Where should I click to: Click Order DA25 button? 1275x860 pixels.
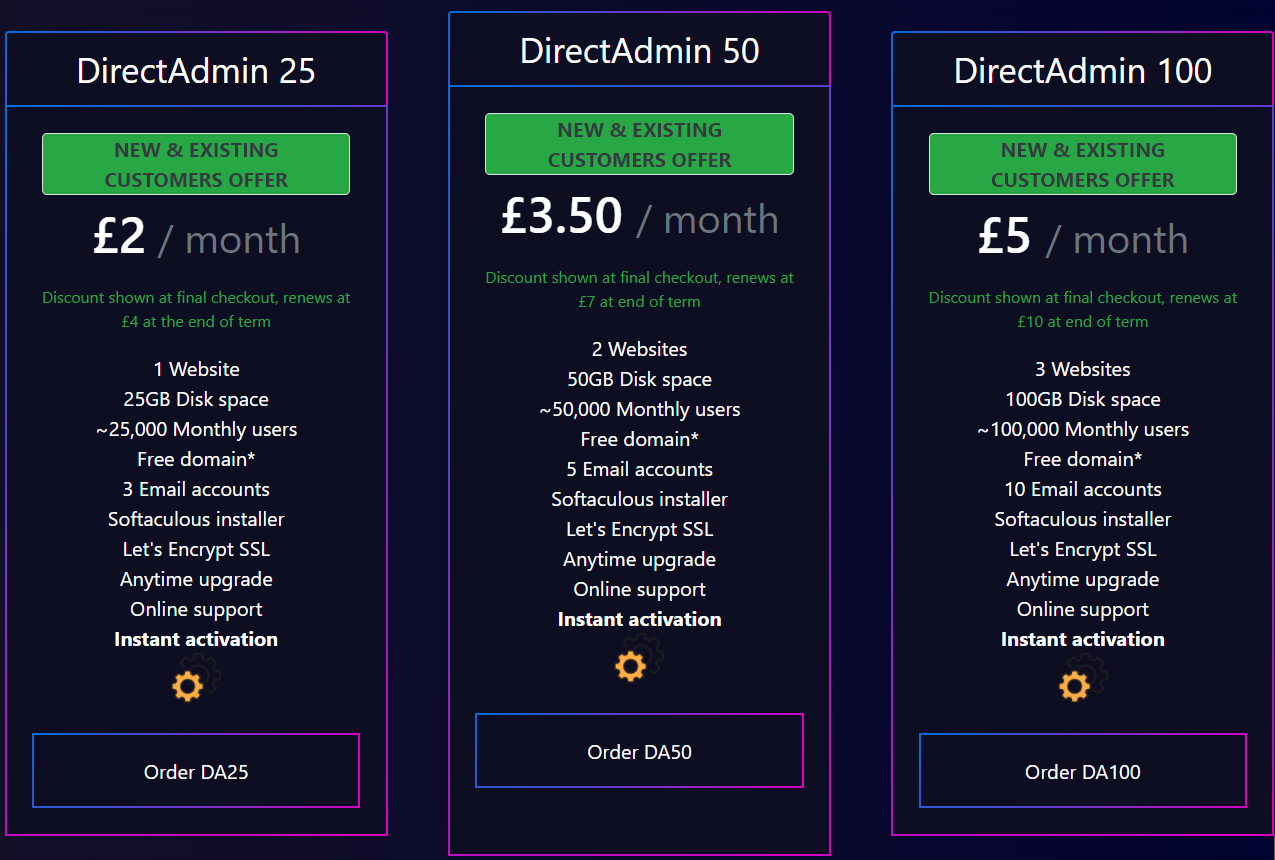196,770
